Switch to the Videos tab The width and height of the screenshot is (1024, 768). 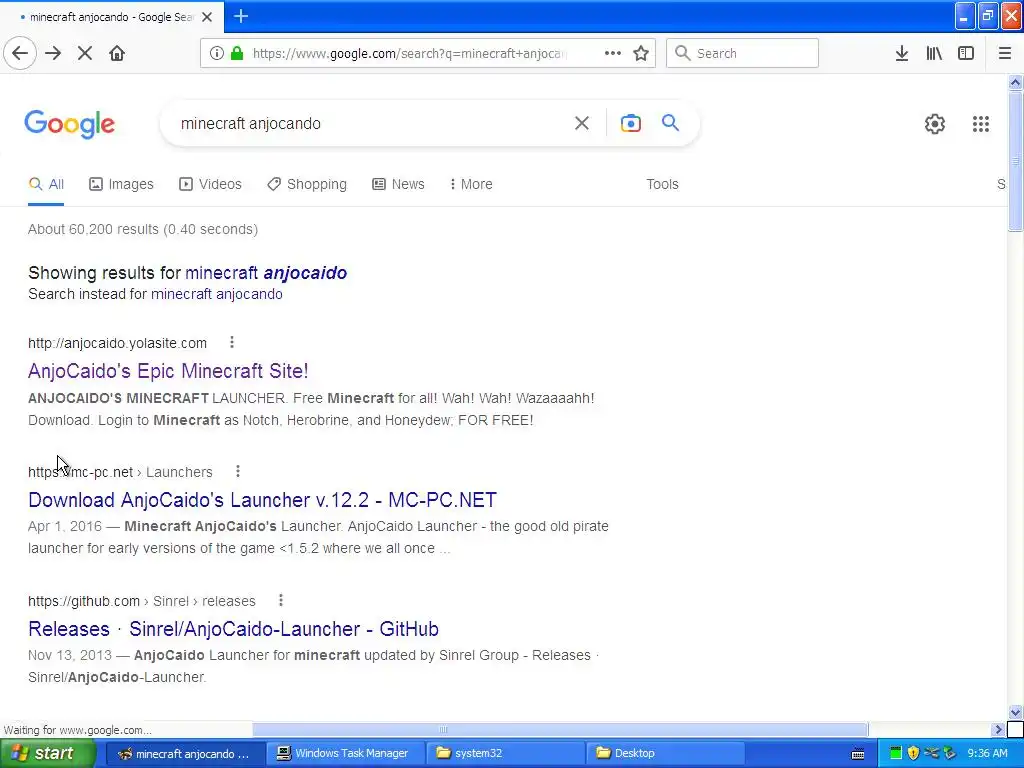(210, 184)
